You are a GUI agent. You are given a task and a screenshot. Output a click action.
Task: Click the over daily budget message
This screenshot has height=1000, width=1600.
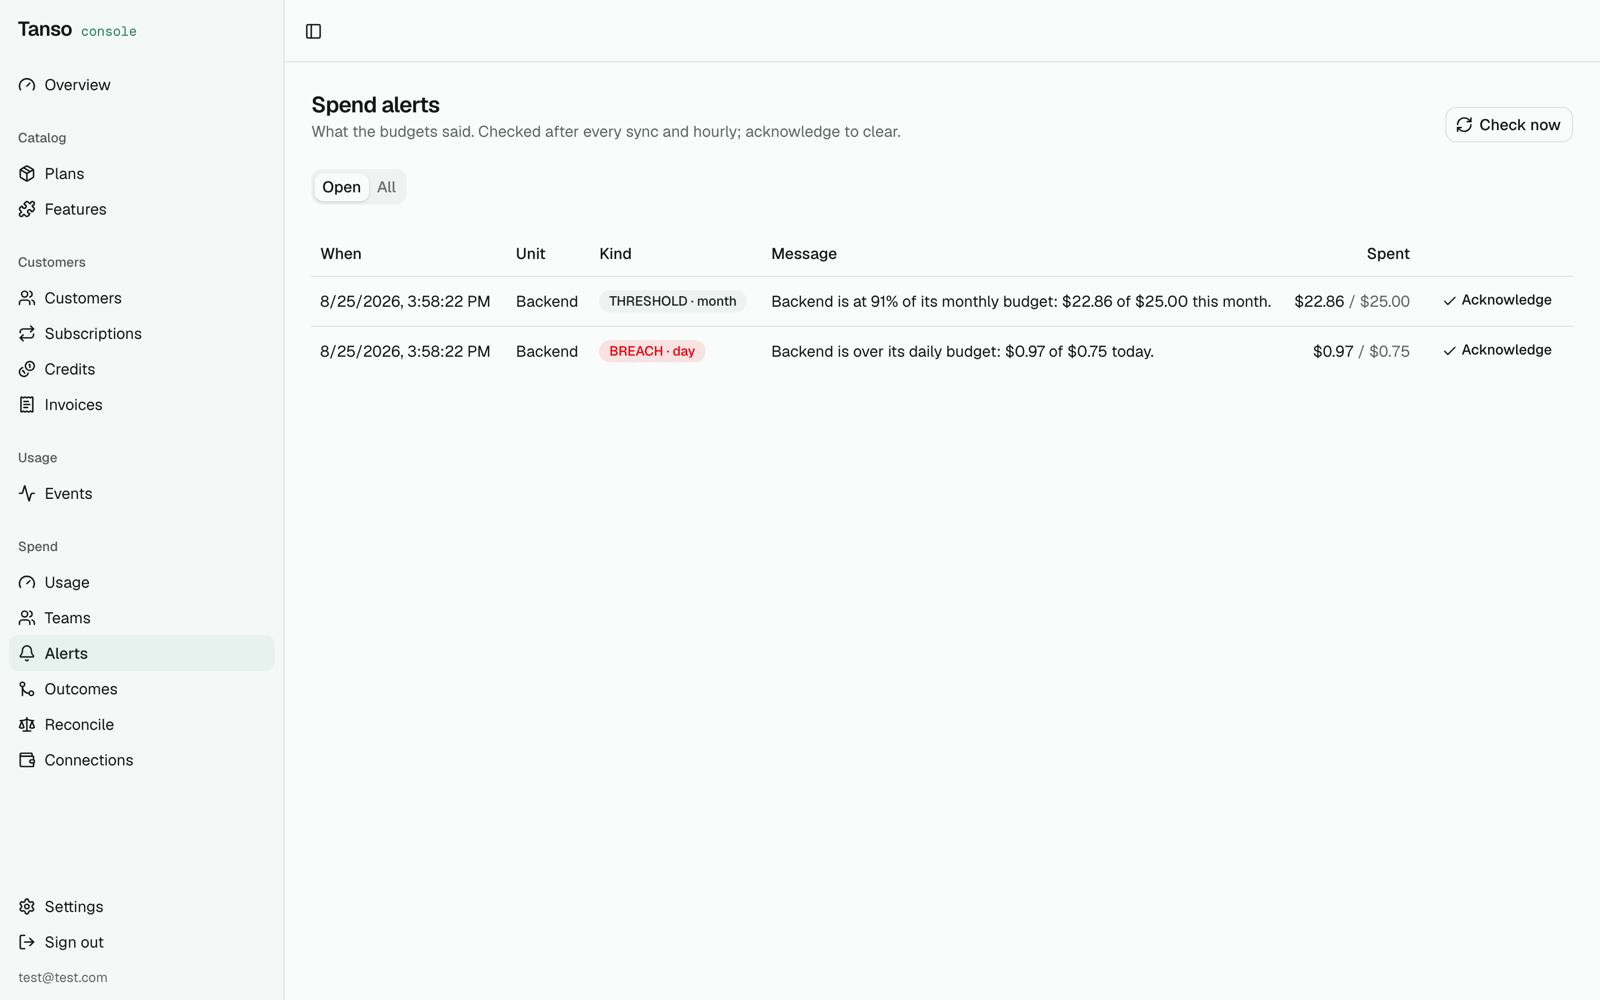tap(962, 351)
